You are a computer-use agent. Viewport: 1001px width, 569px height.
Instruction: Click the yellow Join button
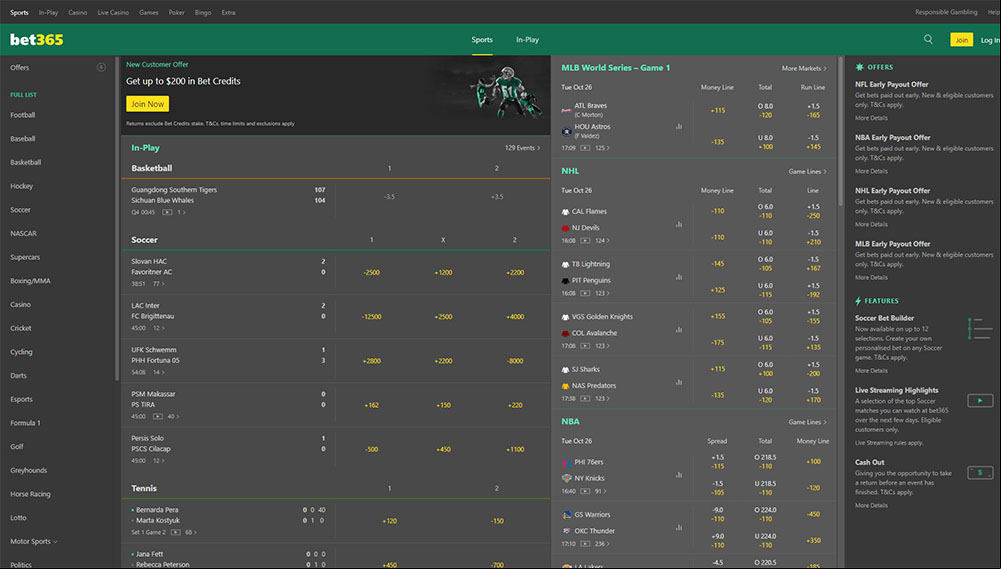tap(961, 40)
